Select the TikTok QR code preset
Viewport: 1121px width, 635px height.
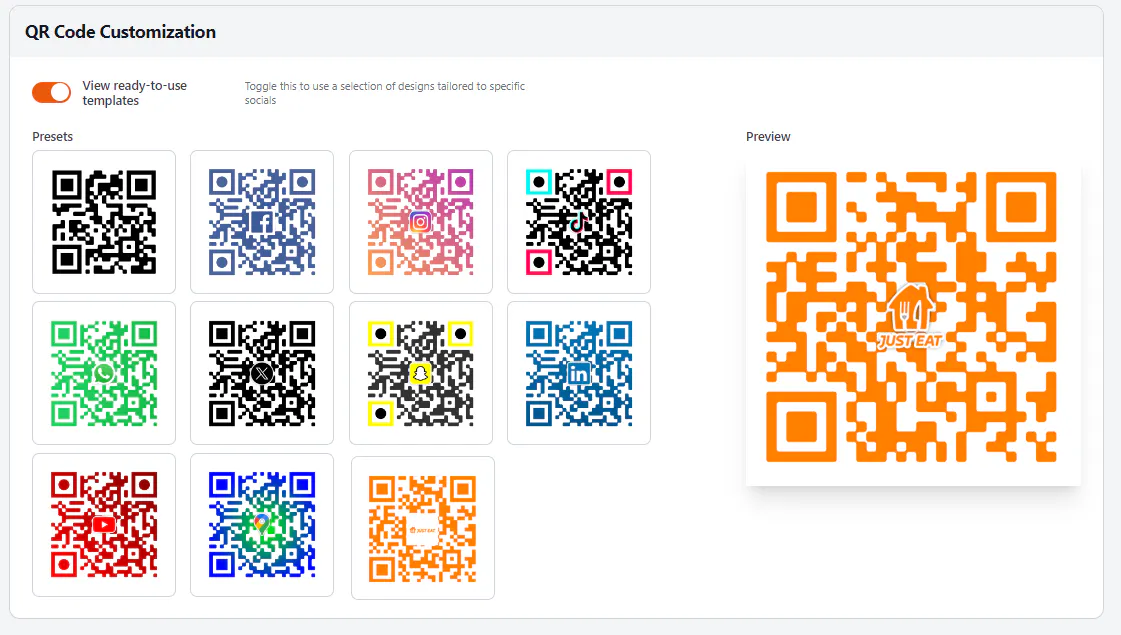pyautogui.click(x=579, y=222)
